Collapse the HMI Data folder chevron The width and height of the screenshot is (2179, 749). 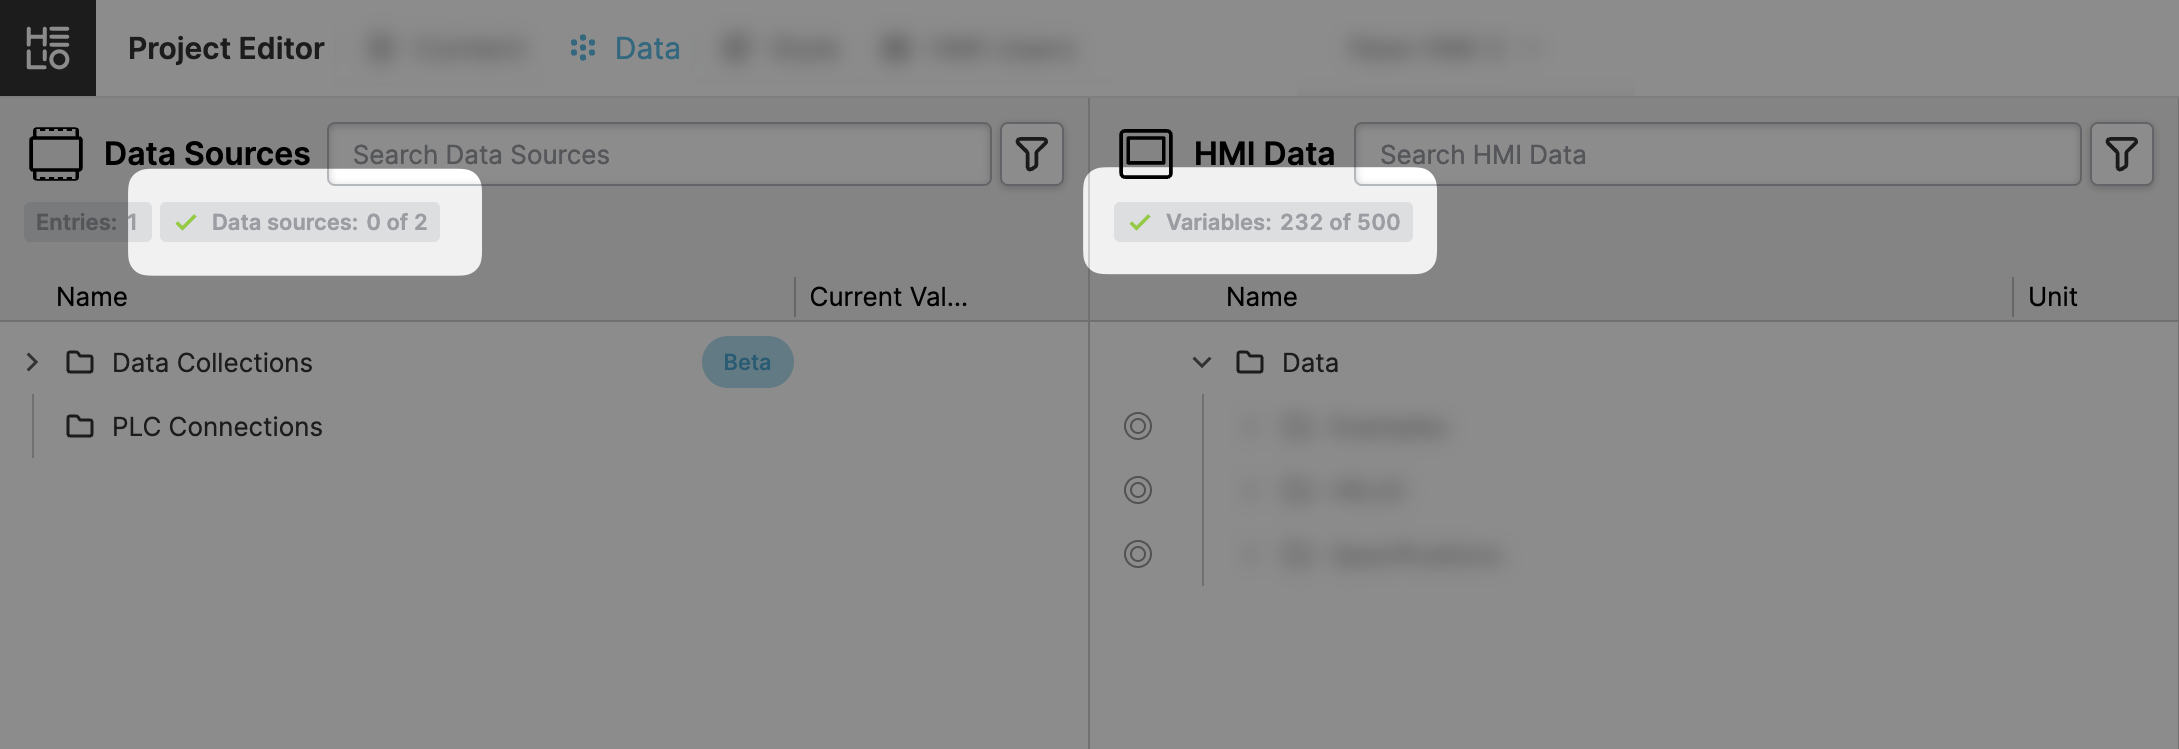click(1202, 362)
